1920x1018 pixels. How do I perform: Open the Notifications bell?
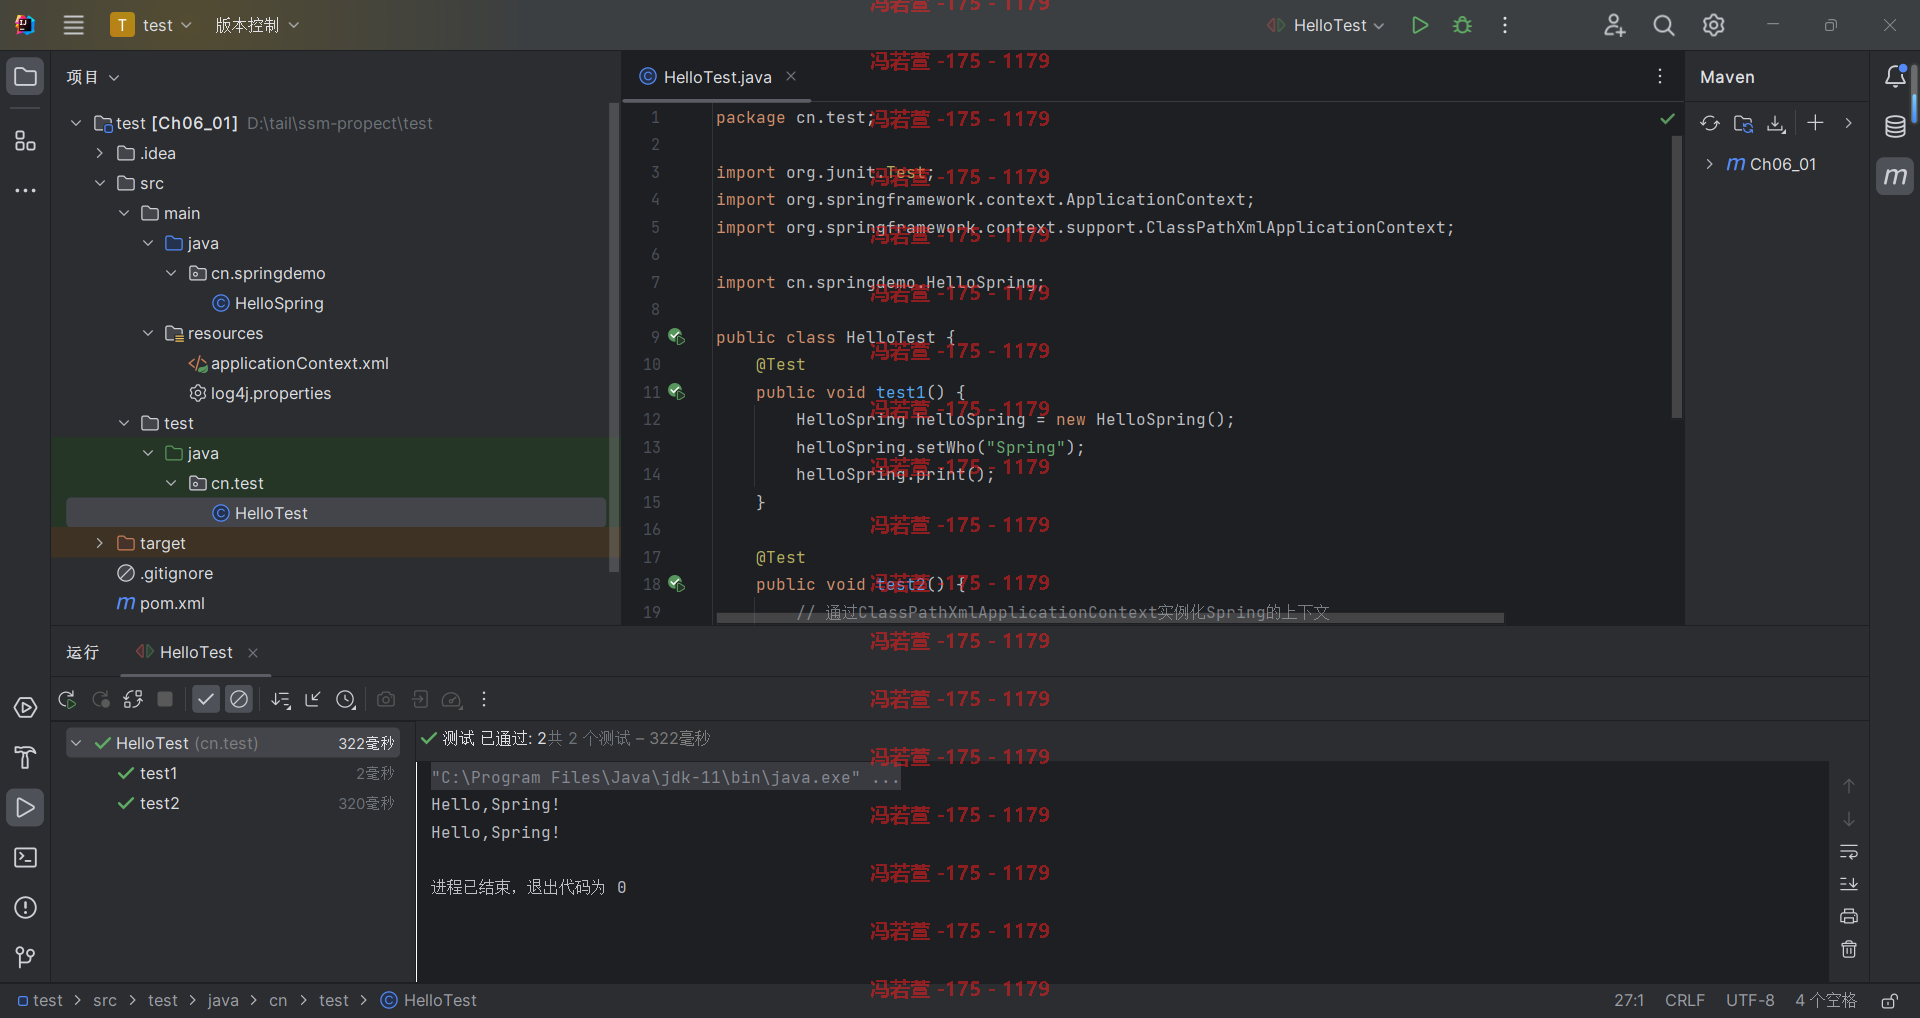click(x=1895, y=77)
